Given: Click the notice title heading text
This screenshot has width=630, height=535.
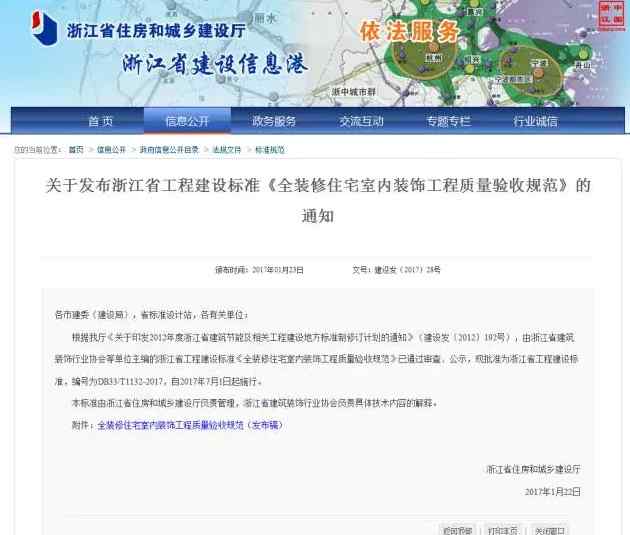Looking at the screenshot, I should 318,200.
